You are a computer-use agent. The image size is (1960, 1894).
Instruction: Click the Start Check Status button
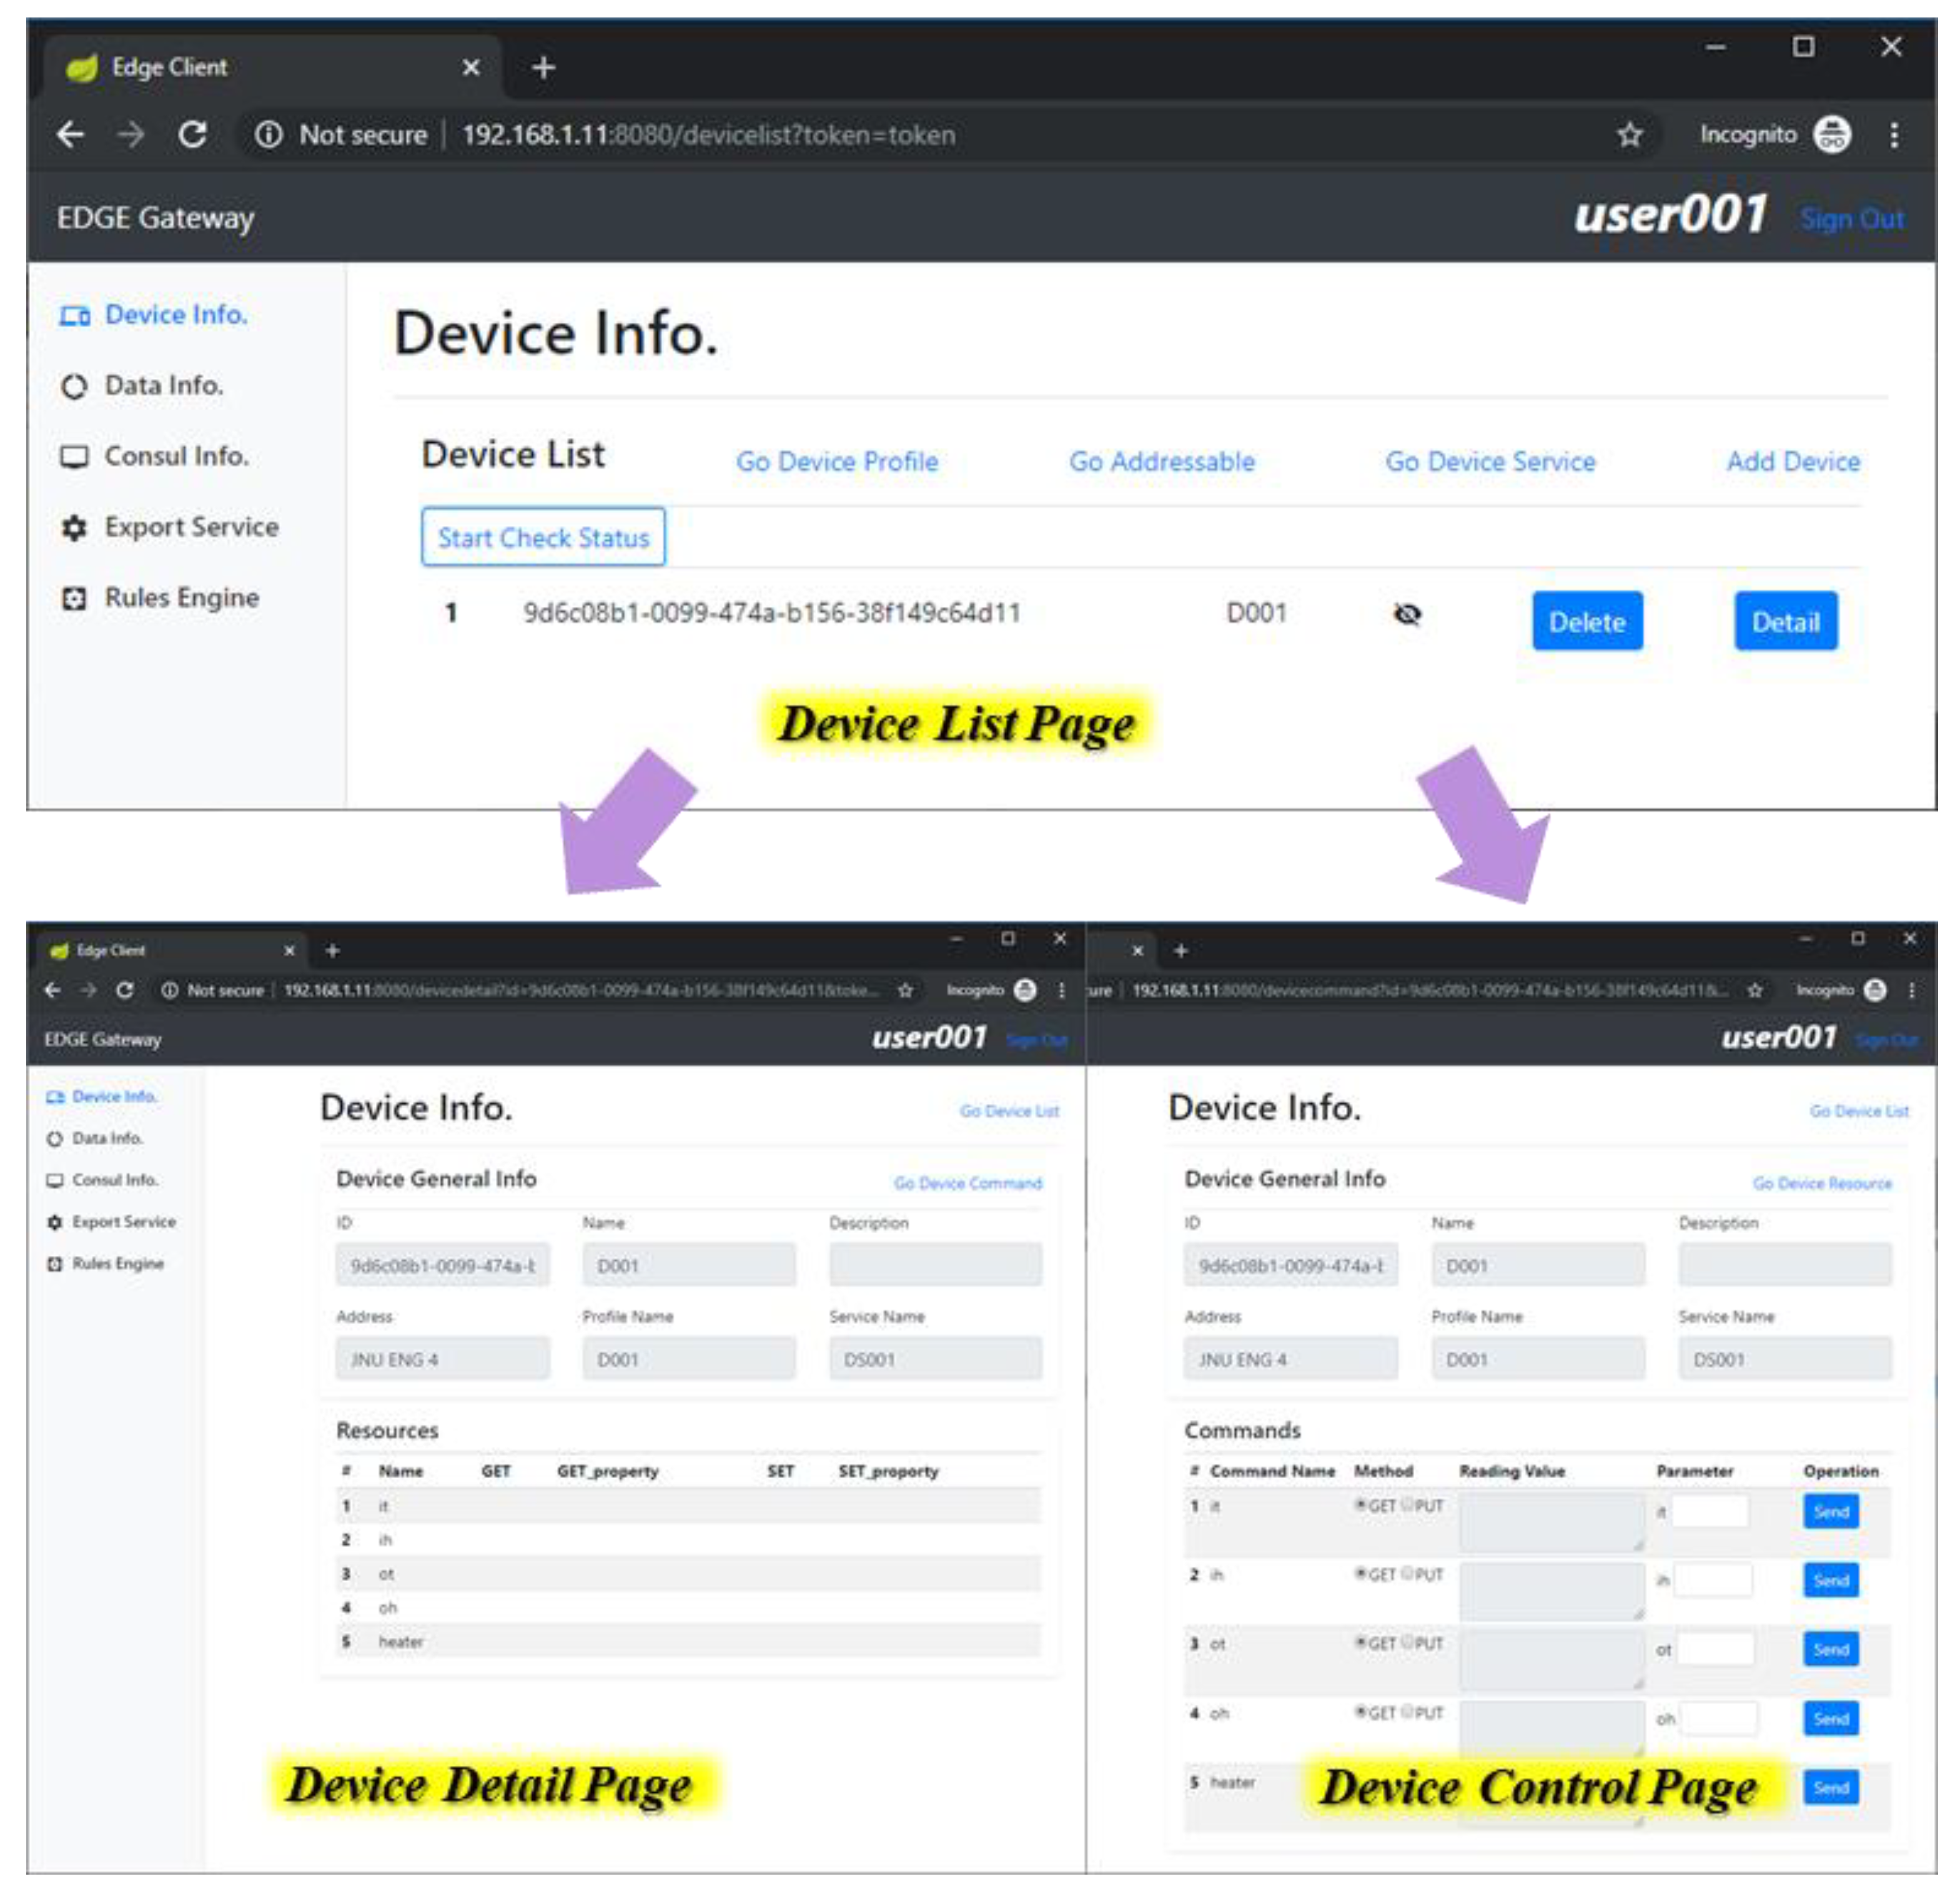click(x=543, y=537)
